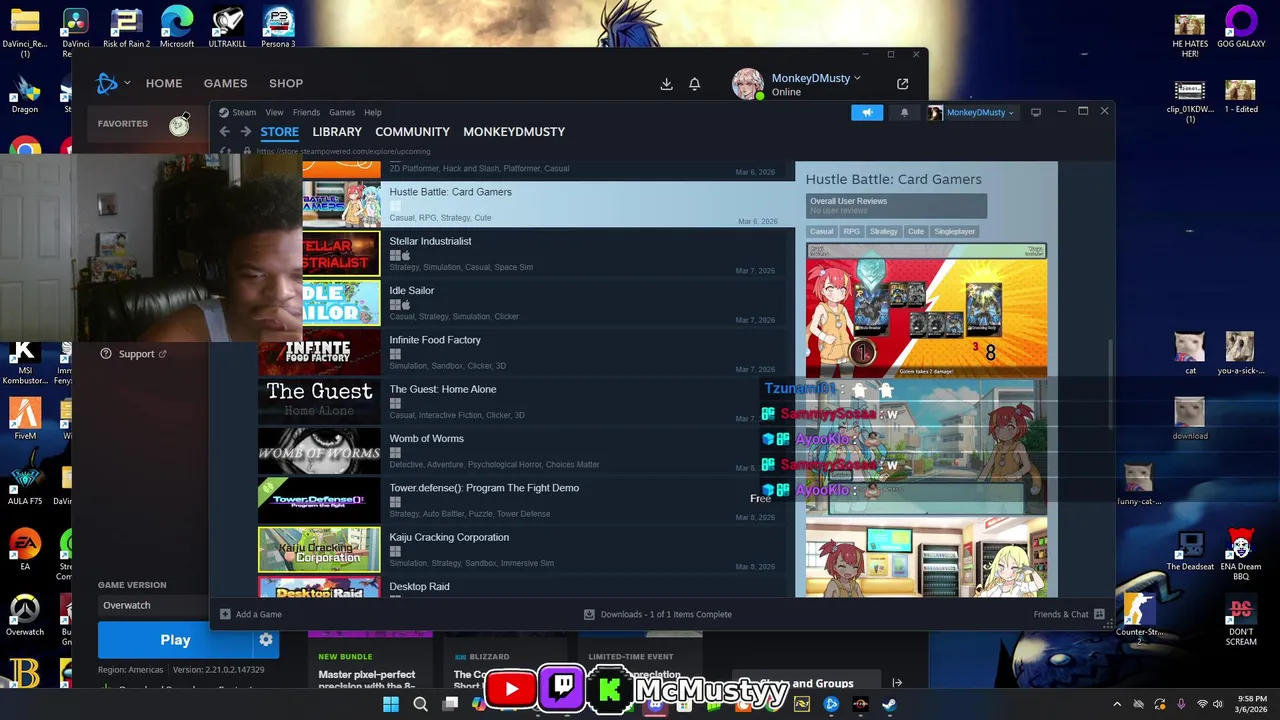Open Persona 3 desktop shortcut
Image resolution: width=1280 pixels, height=720 pixels.
(278, 28)
